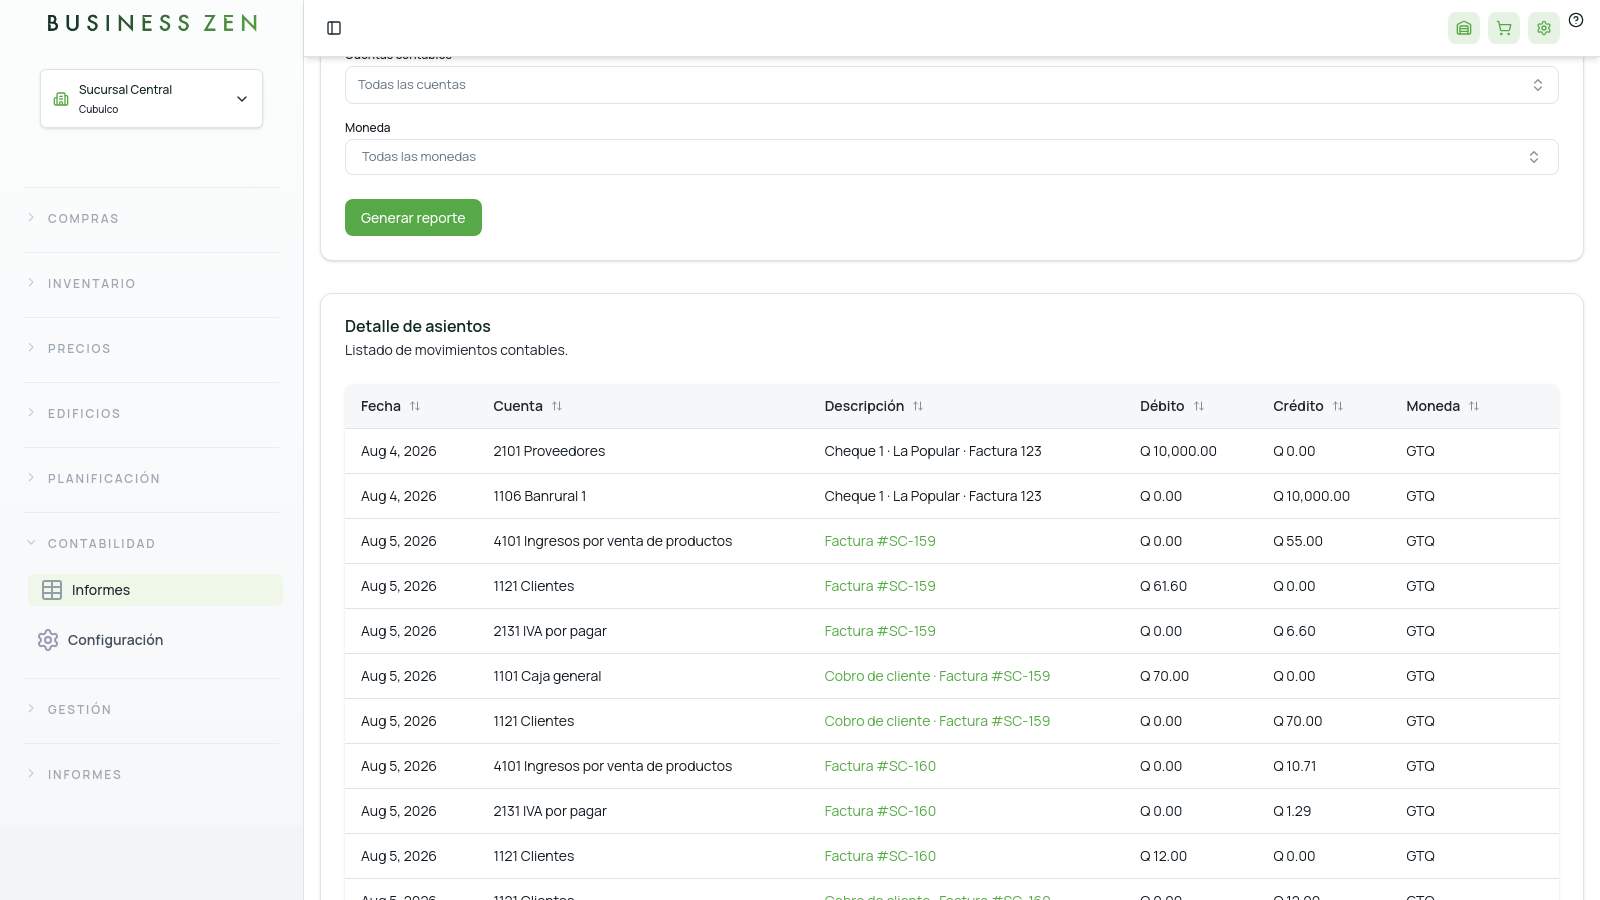
Task: Open the Todas las monedas dropdown
Action: (x=951, y=157)
